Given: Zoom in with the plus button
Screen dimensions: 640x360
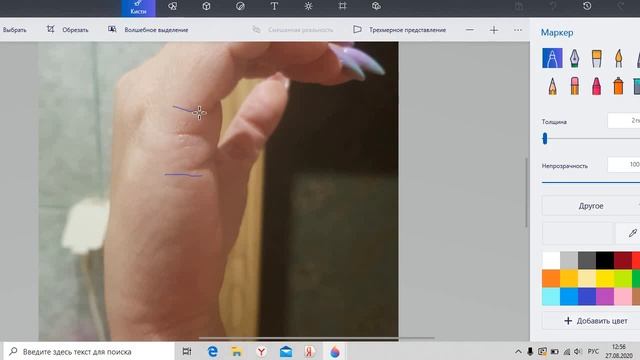Looking at the screenshot, I should (494, 30).
